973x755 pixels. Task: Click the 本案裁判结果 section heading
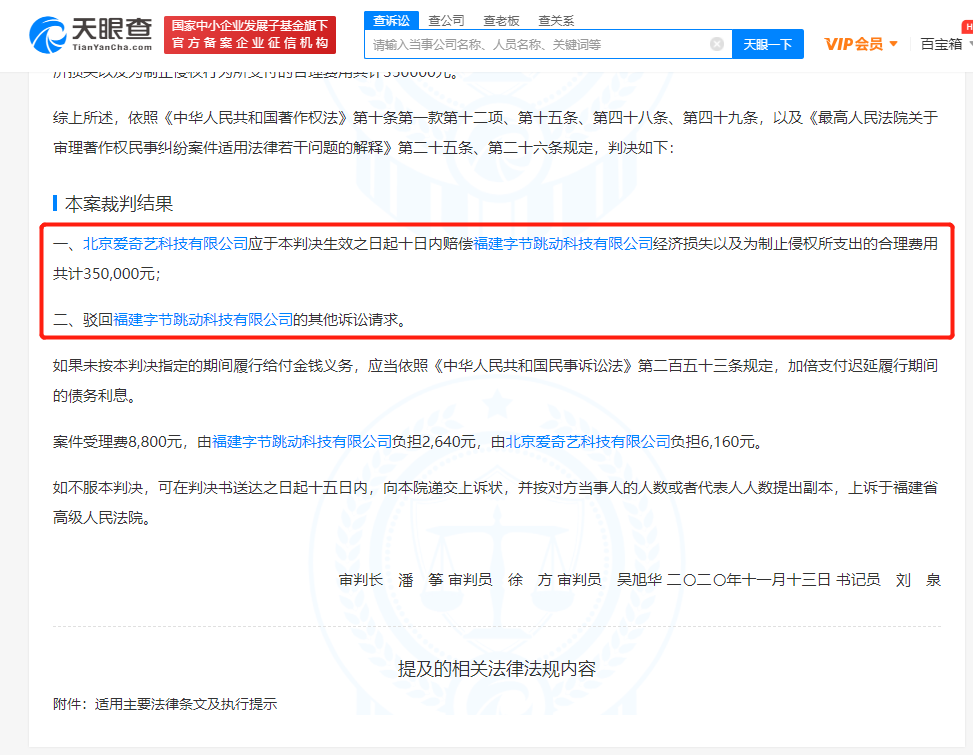pos(119,203)
